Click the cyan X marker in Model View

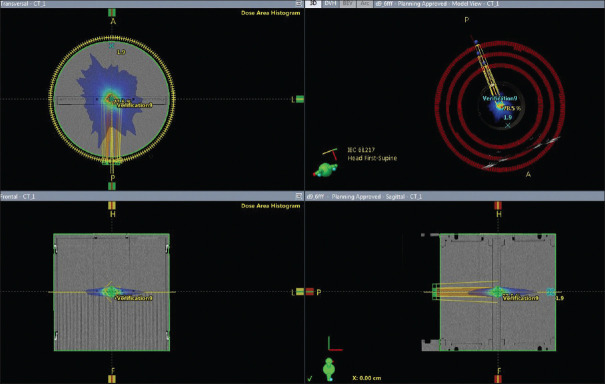point(508,125)
